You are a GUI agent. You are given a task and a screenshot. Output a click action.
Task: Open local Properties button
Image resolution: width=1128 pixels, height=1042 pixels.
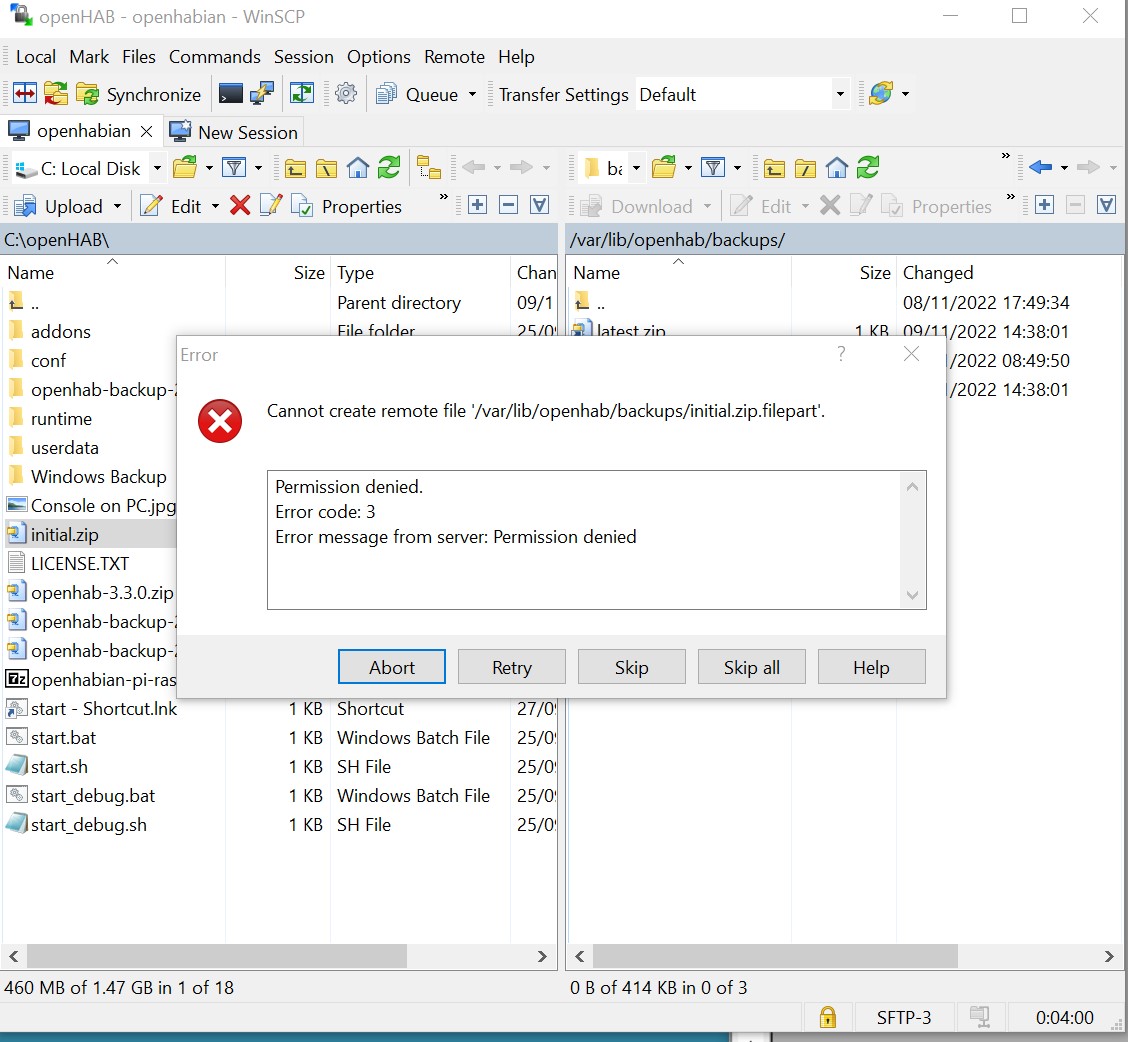coord(347,207)
